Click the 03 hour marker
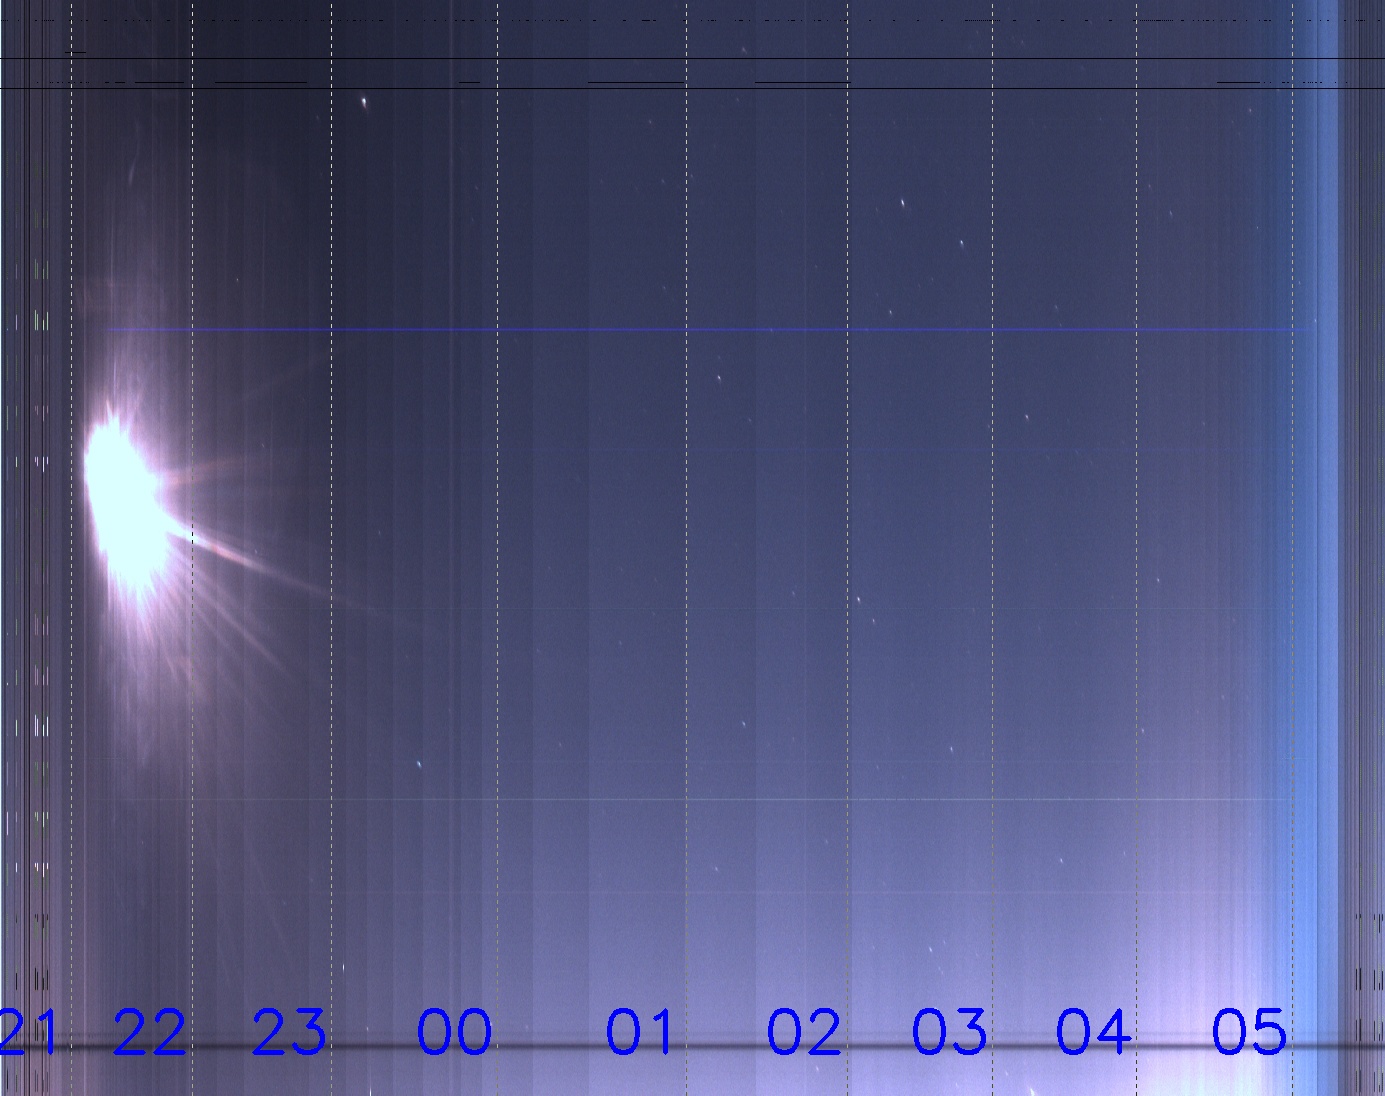1385x1096 pixels. point(949,1032)
